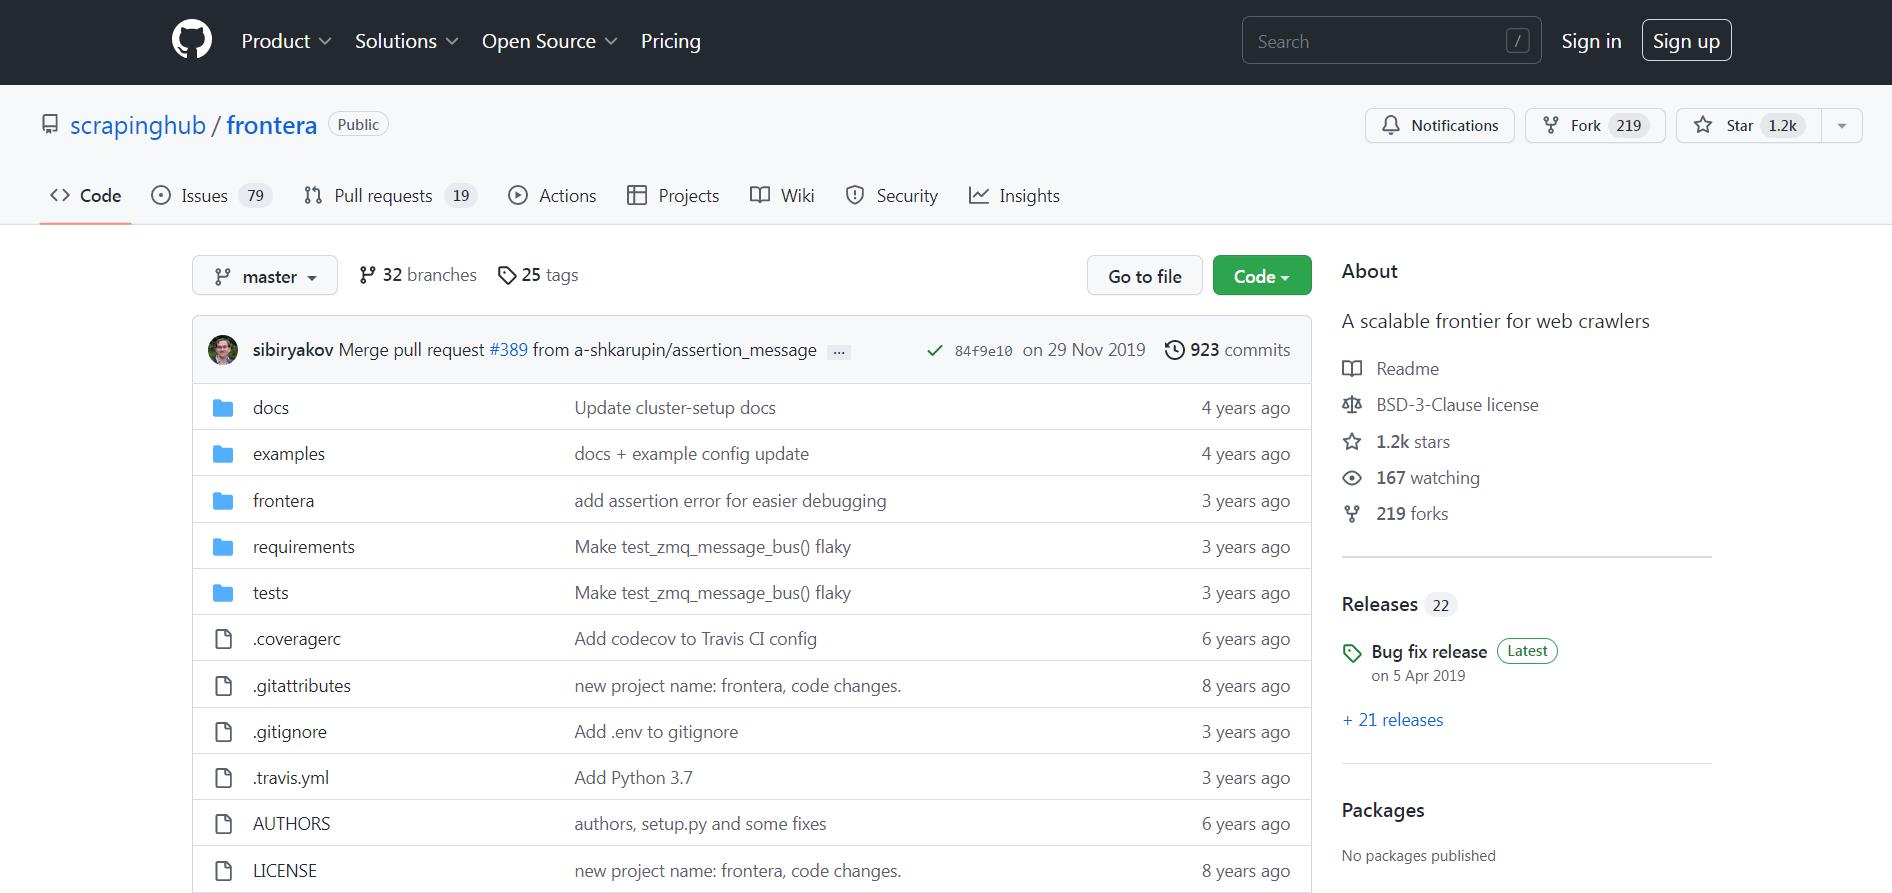Screen dimensions: 1892x893
Task: Switch to the Projects tab
Action: click(673, 196)
